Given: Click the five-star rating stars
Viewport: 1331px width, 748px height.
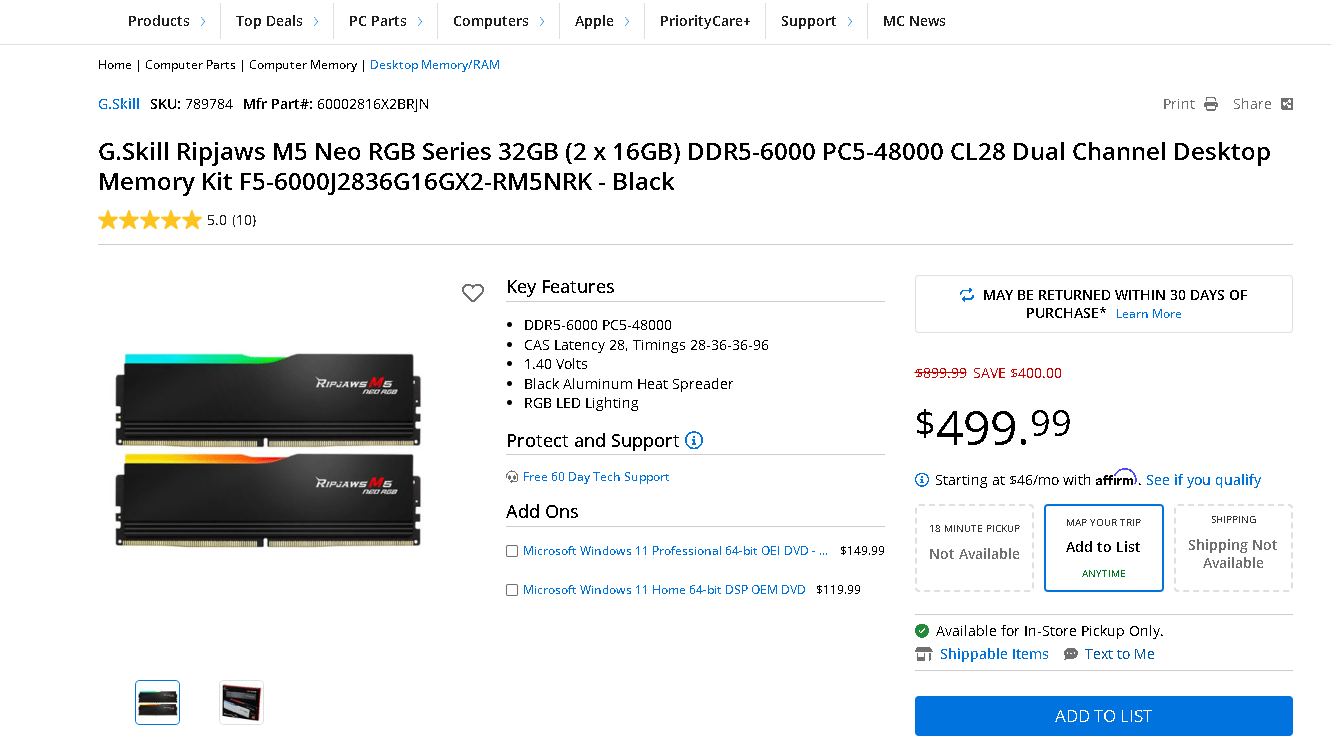Looking at the screenshot, I should pyautogui.click(x=150, y=219).
